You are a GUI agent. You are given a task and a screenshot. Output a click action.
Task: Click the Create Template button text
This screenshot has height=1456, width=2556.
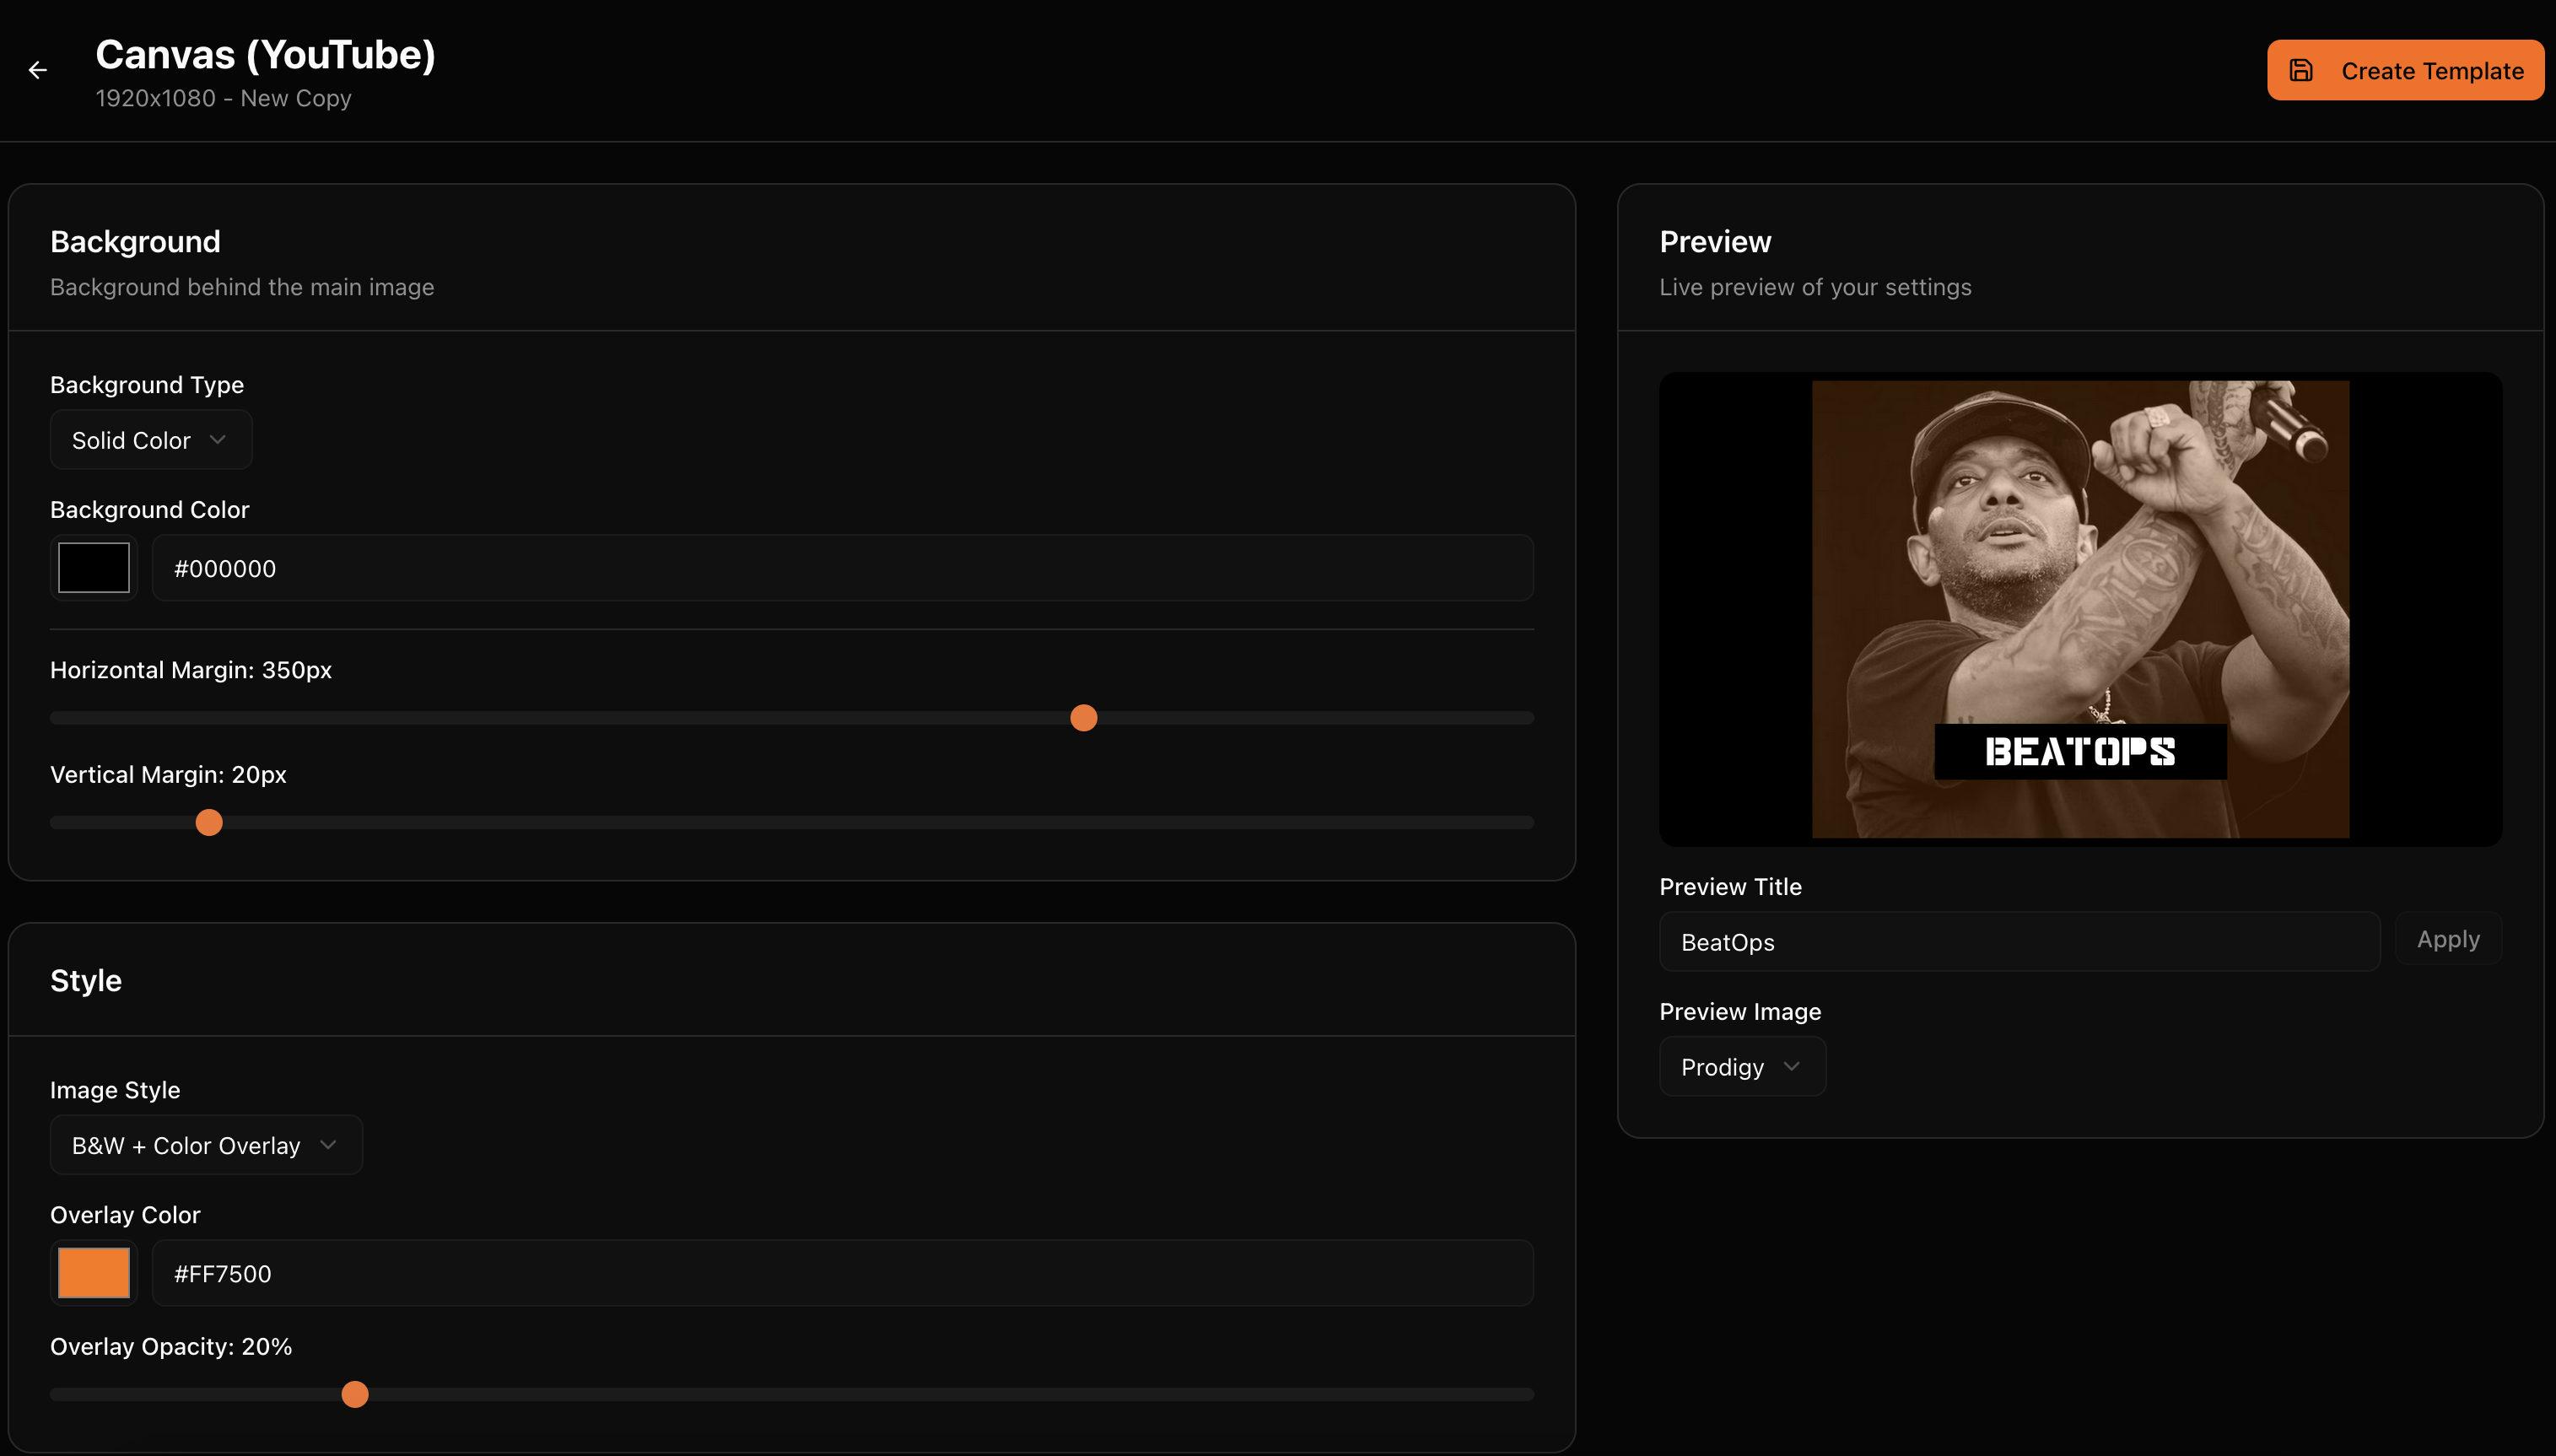(2431, 71)
